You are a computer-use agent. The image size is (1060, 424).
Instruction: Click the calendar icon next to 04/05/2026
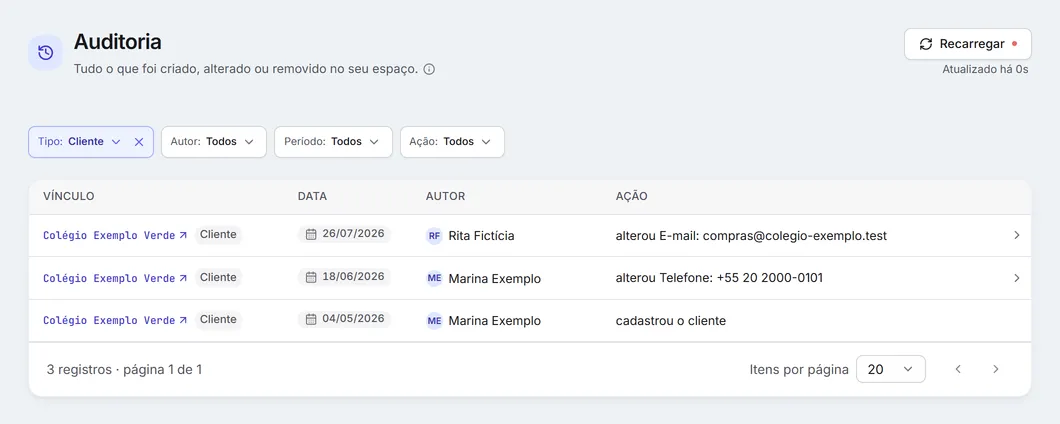[311, 319]
